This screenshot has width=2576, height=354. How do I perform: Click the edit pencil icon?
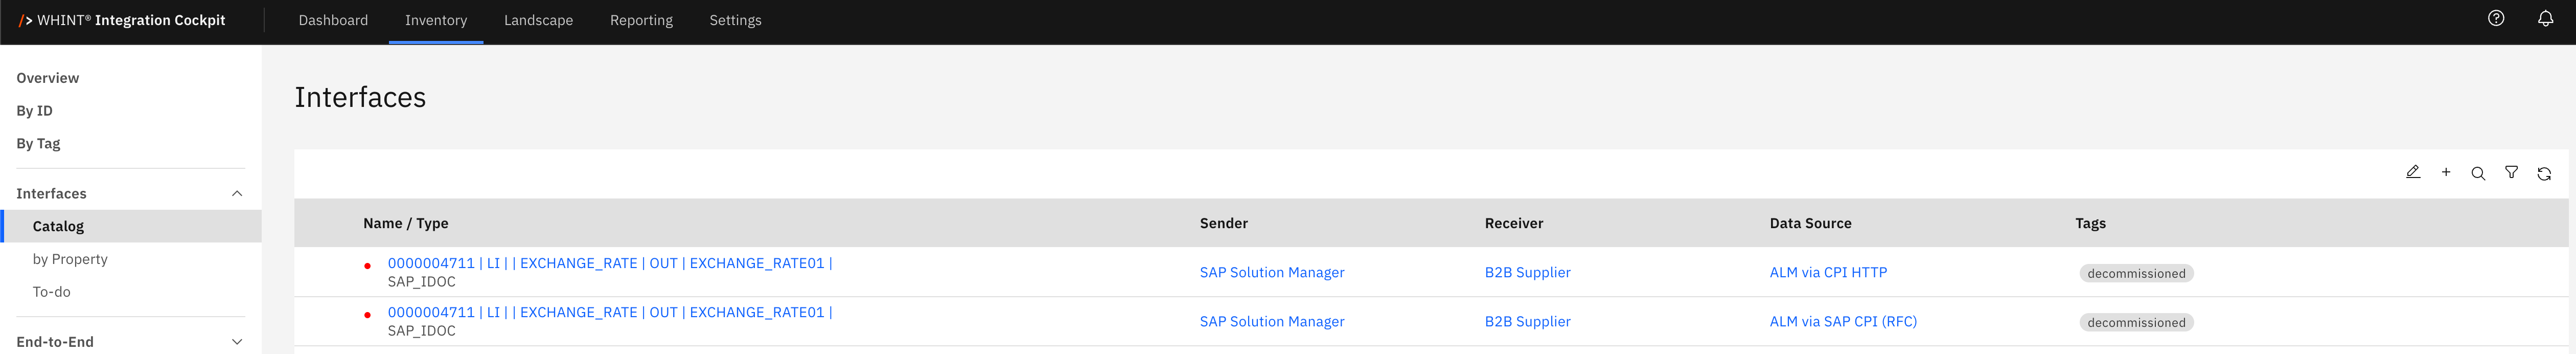[2412, 172]
